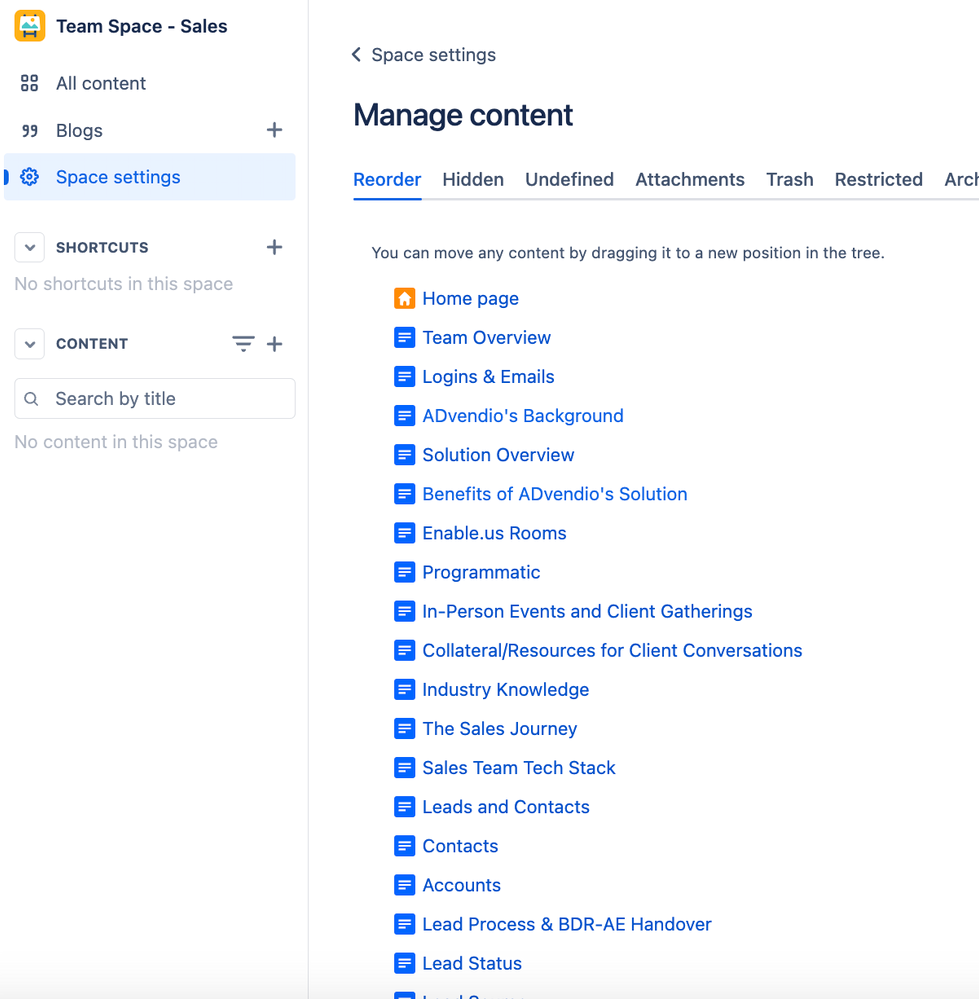Open the Enable.us Rooms page
The width and height of the screenshot is (979, 999).
494,533
